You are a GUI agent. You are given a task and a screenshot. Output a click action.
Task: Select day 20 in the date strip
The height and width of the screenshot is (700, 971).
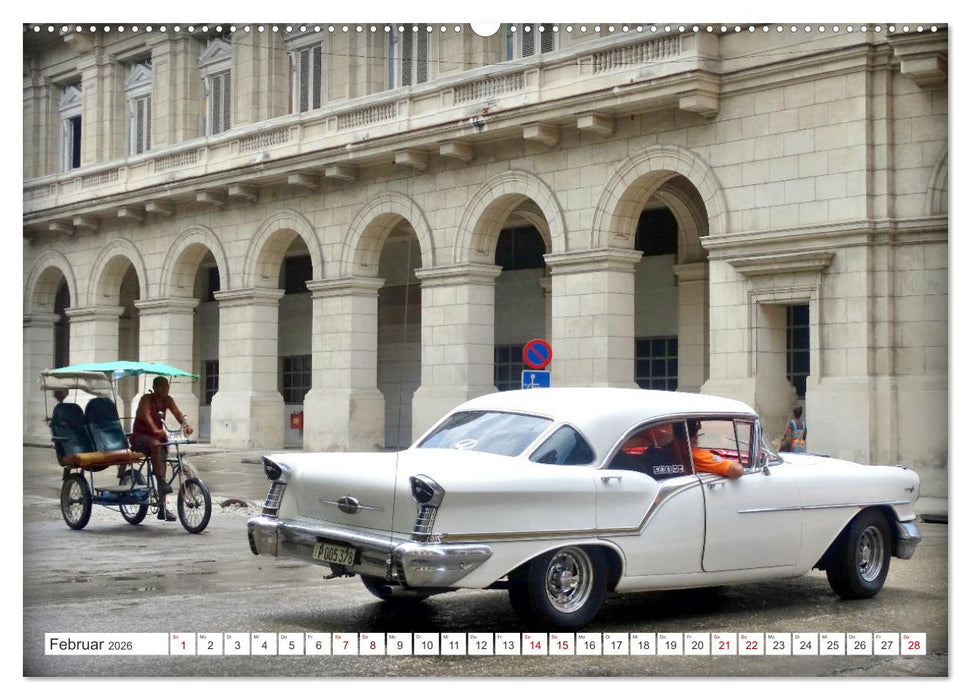tap(696, 645)
